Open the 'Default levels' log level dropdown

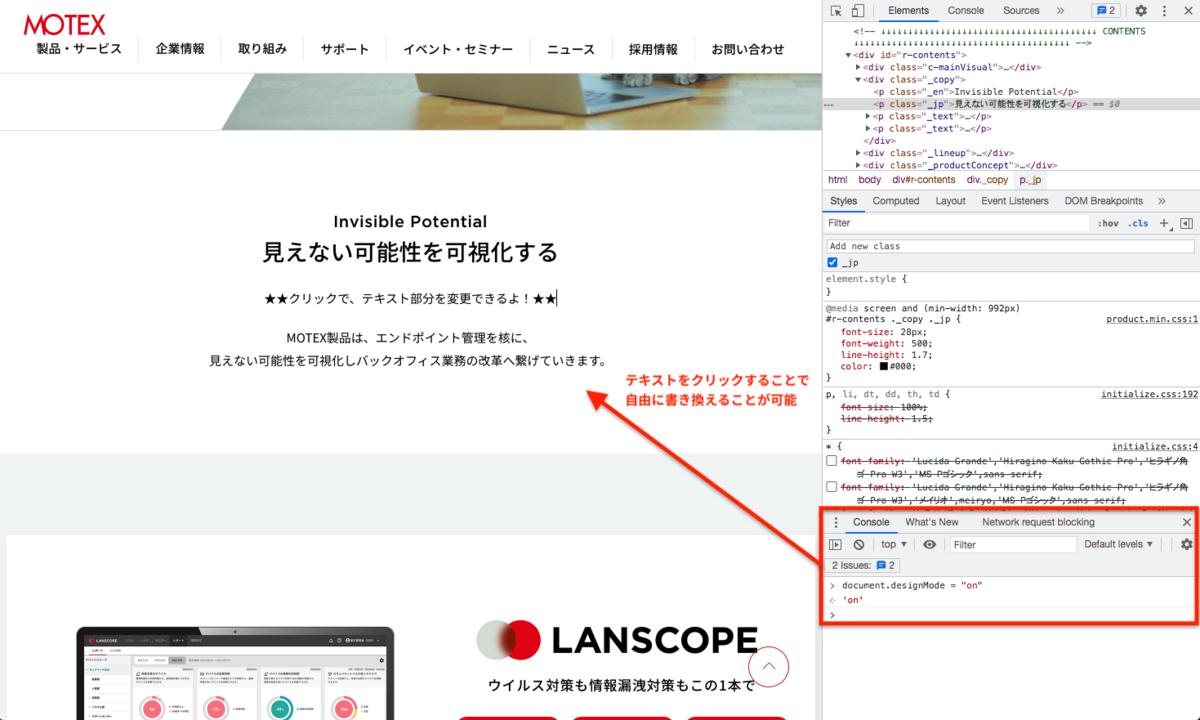(1119, 545)
